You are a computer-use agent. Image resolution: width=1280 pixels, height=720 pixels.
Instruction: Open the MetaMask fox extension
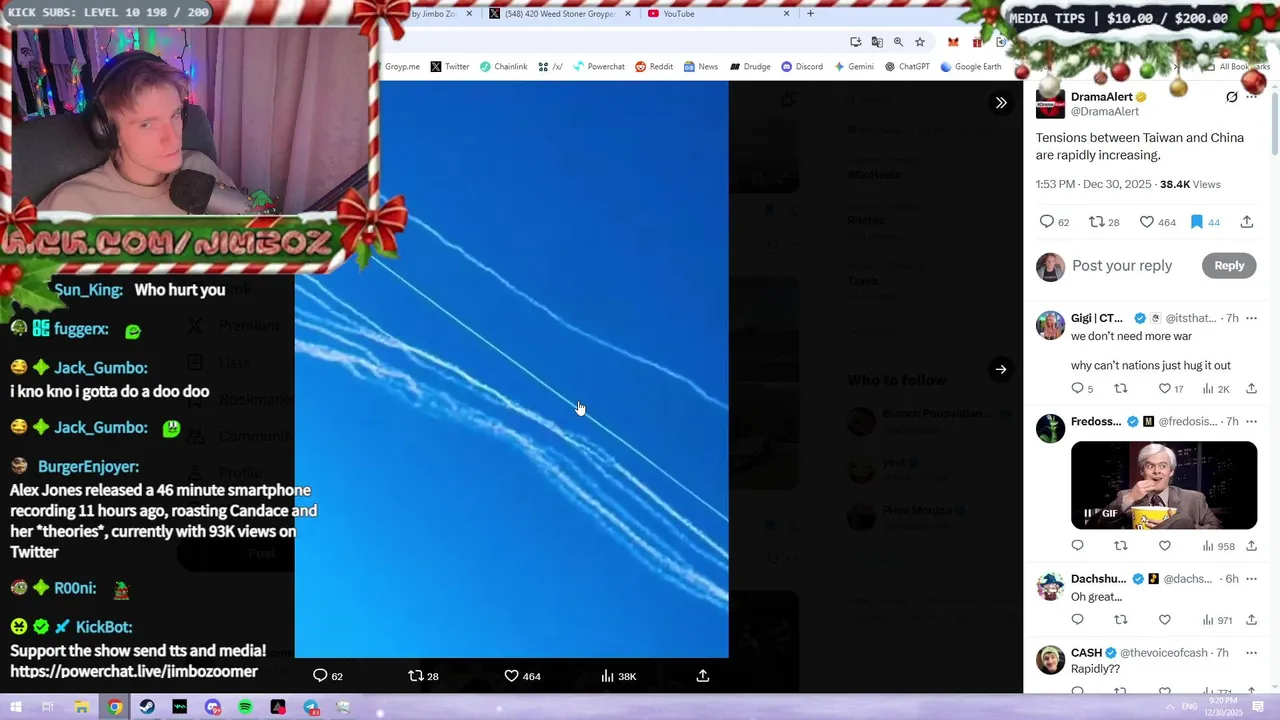[953, 42]
